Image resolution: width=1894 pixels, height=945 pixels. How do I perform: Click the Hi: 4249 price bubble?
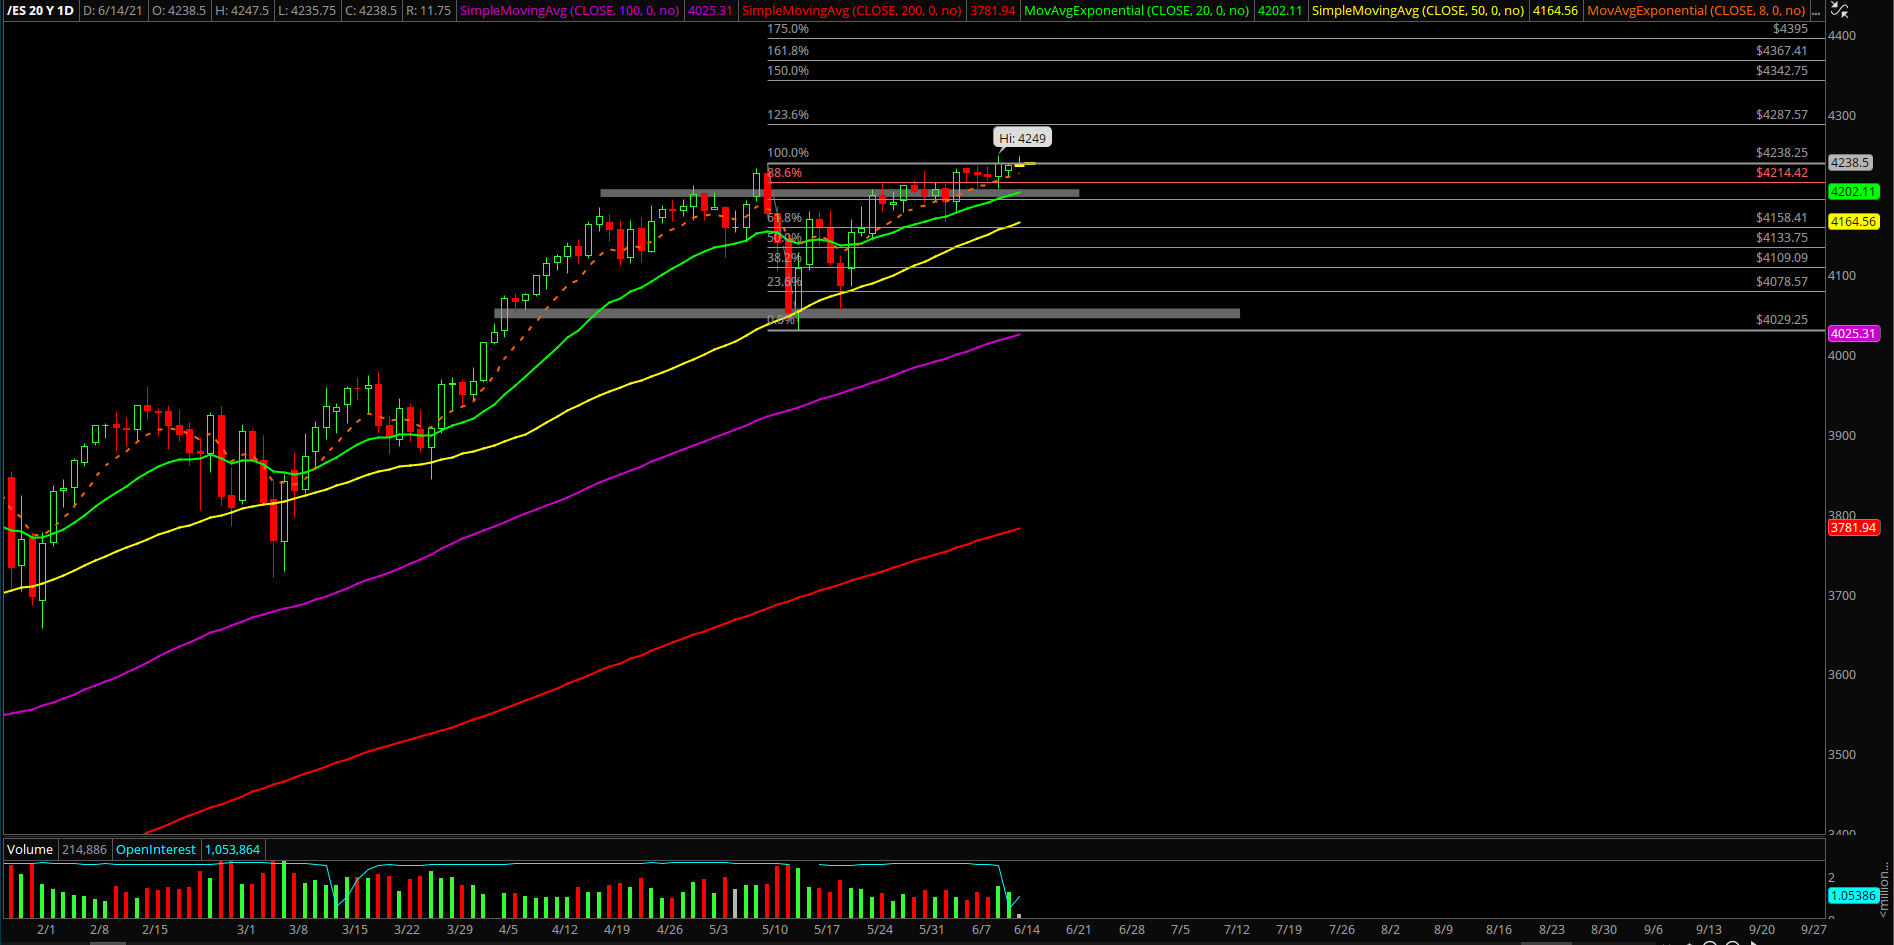1022,138
